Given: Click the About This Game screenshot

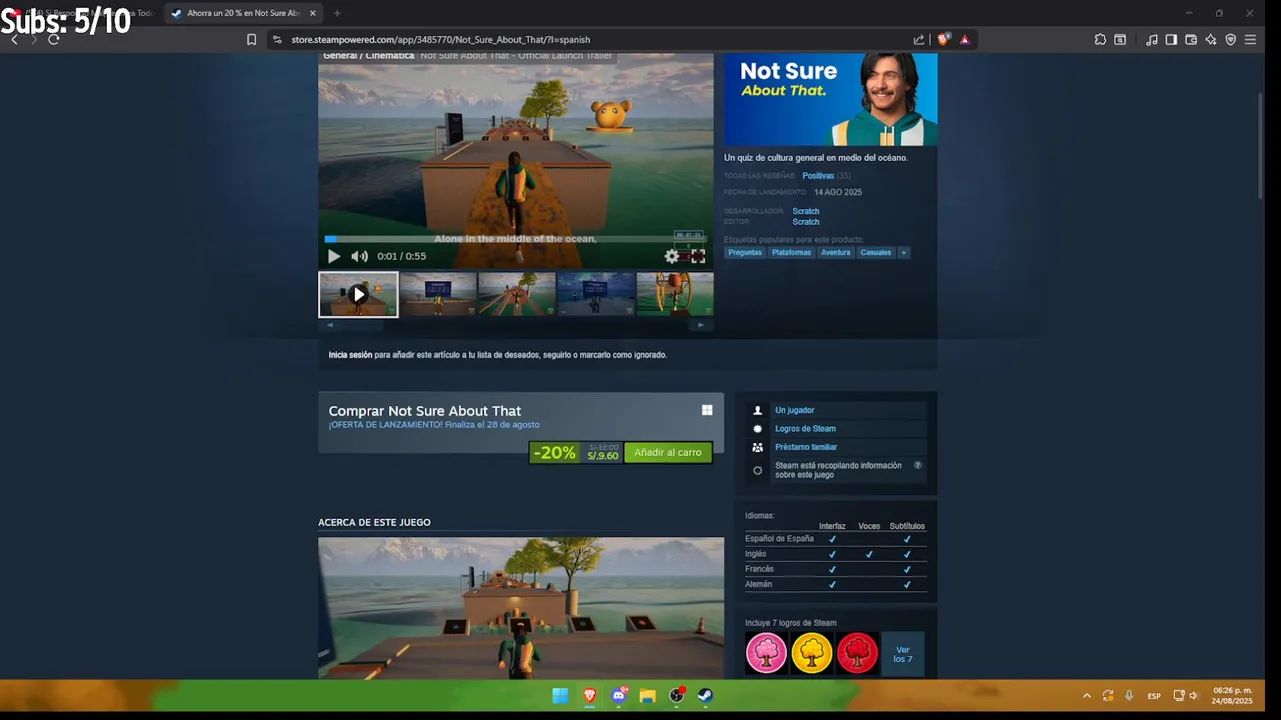Looking at the screenshot, I should point(521,608).
